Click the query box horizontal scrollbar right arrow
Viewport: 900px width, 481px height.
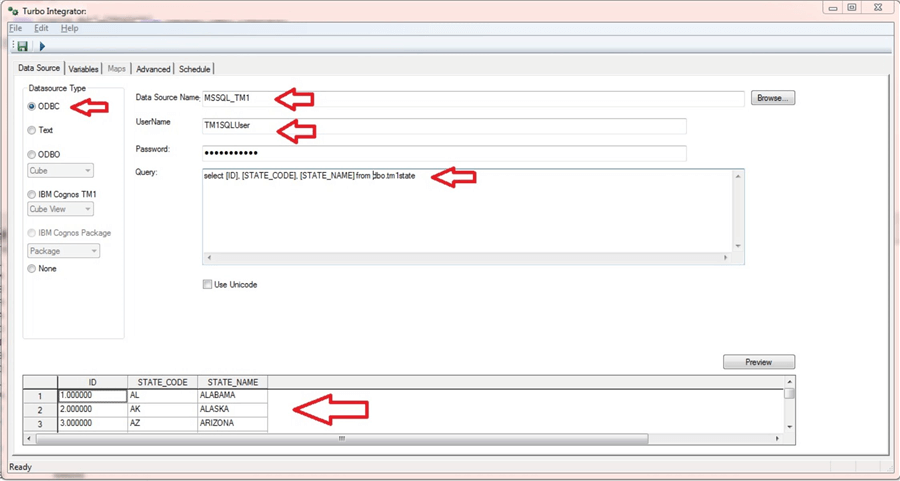point(726,258)
